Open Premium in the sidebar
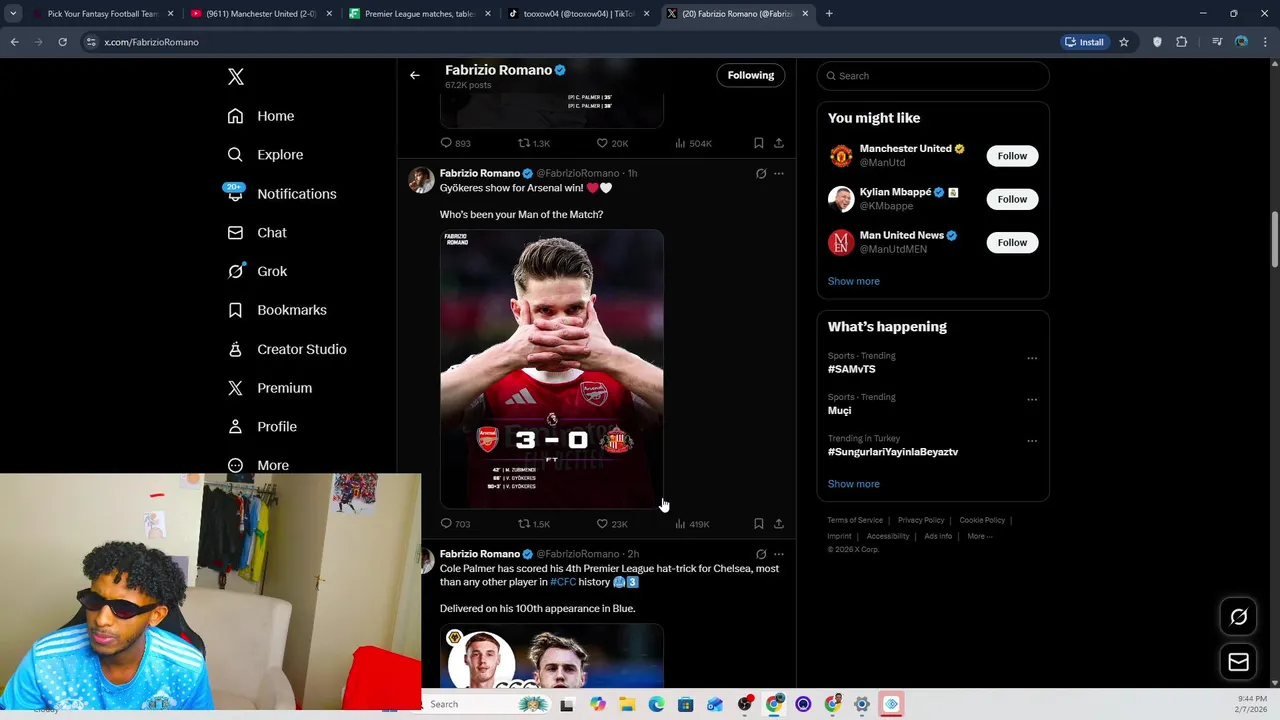The height and width of the screenshot is (720, 1280). (269, 388)
